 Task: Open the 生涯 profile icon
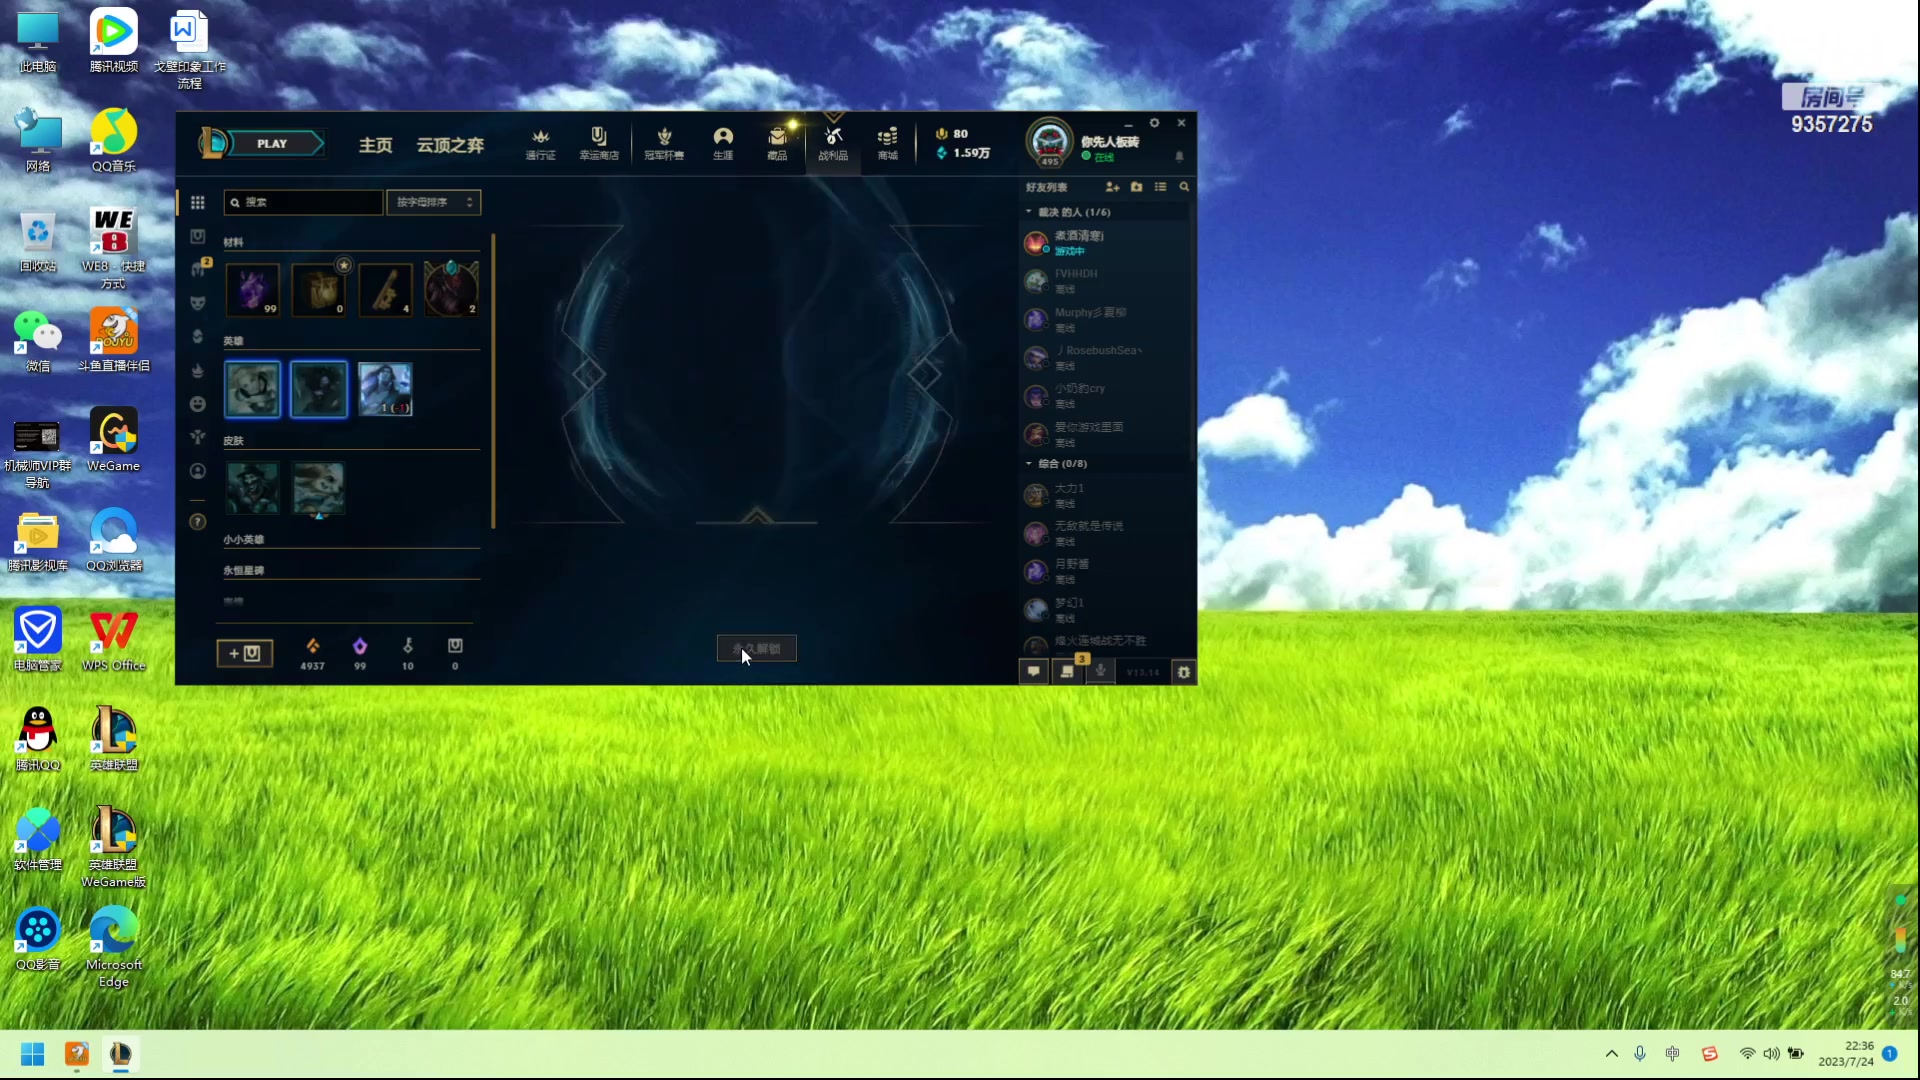pos(723,144)
